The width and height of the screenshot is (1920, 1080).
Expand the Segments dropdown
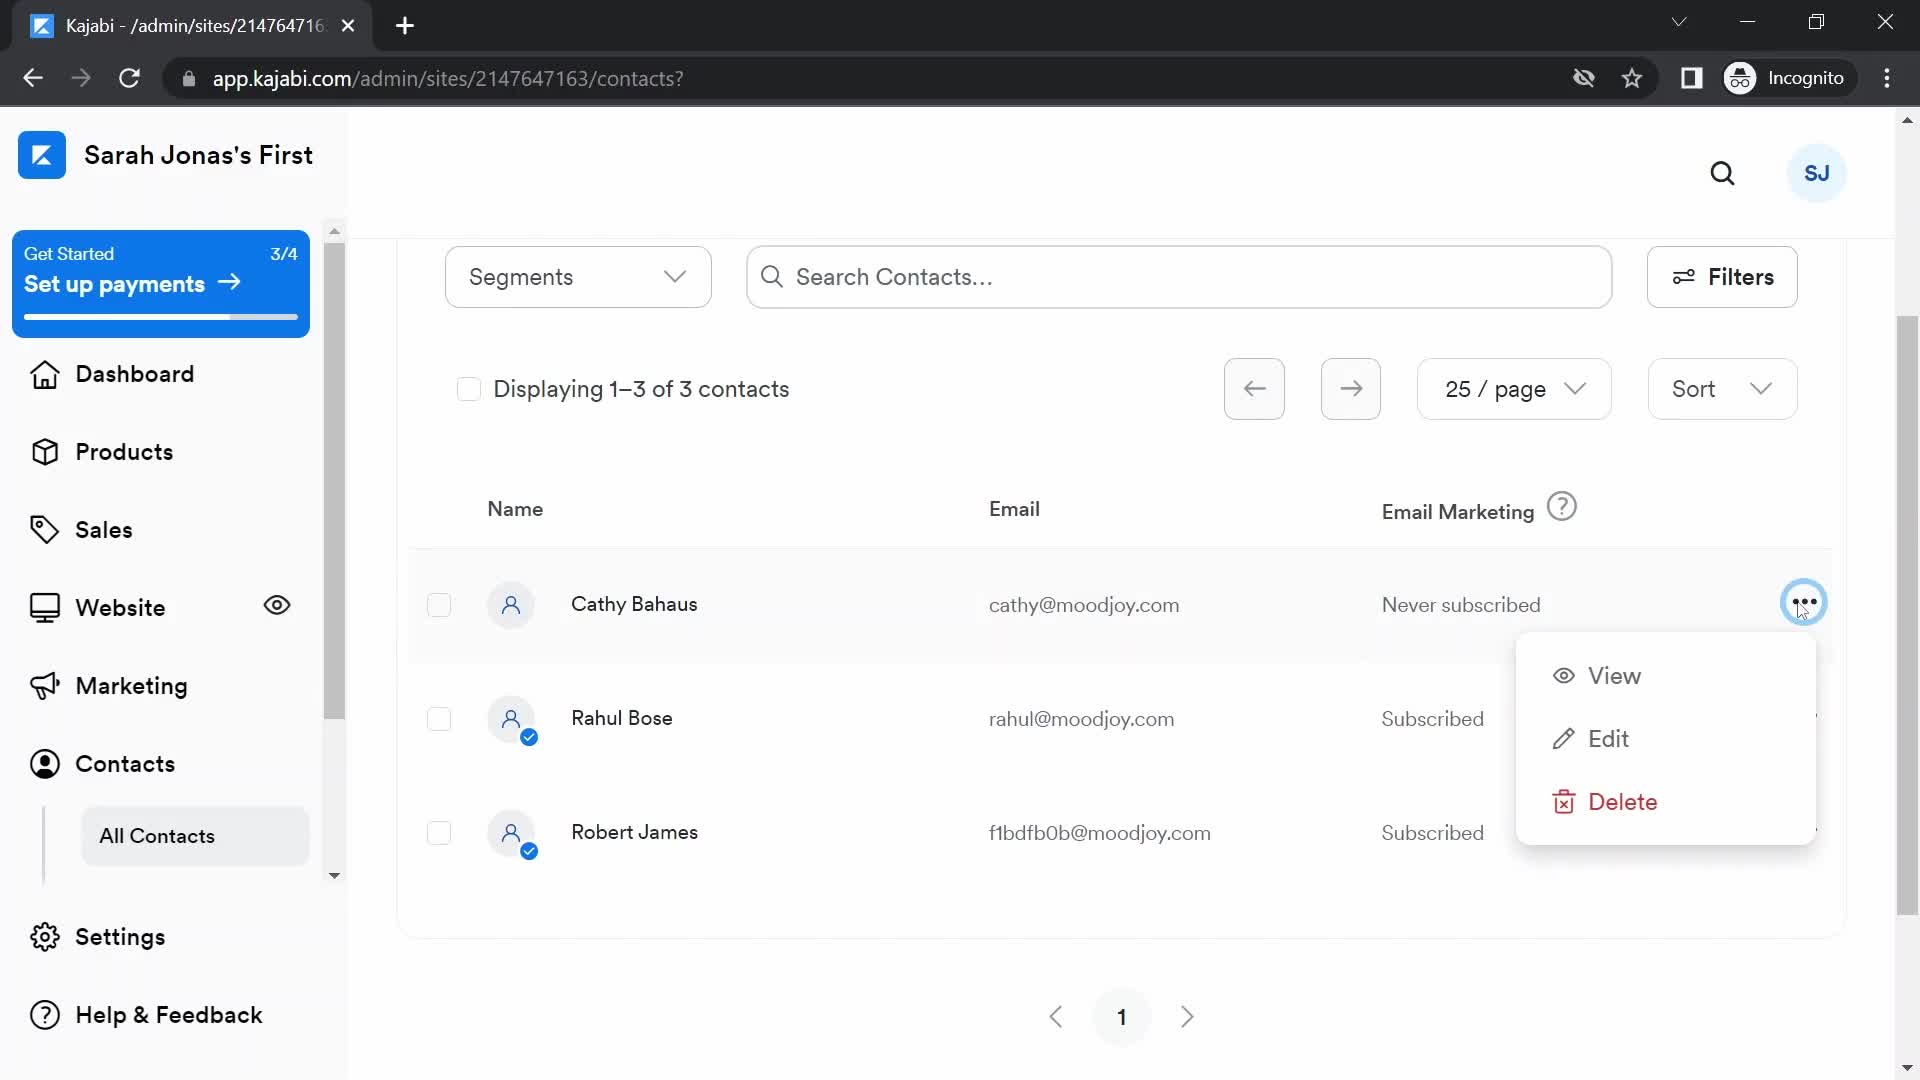pyautogui.click(x=578, y=277)
